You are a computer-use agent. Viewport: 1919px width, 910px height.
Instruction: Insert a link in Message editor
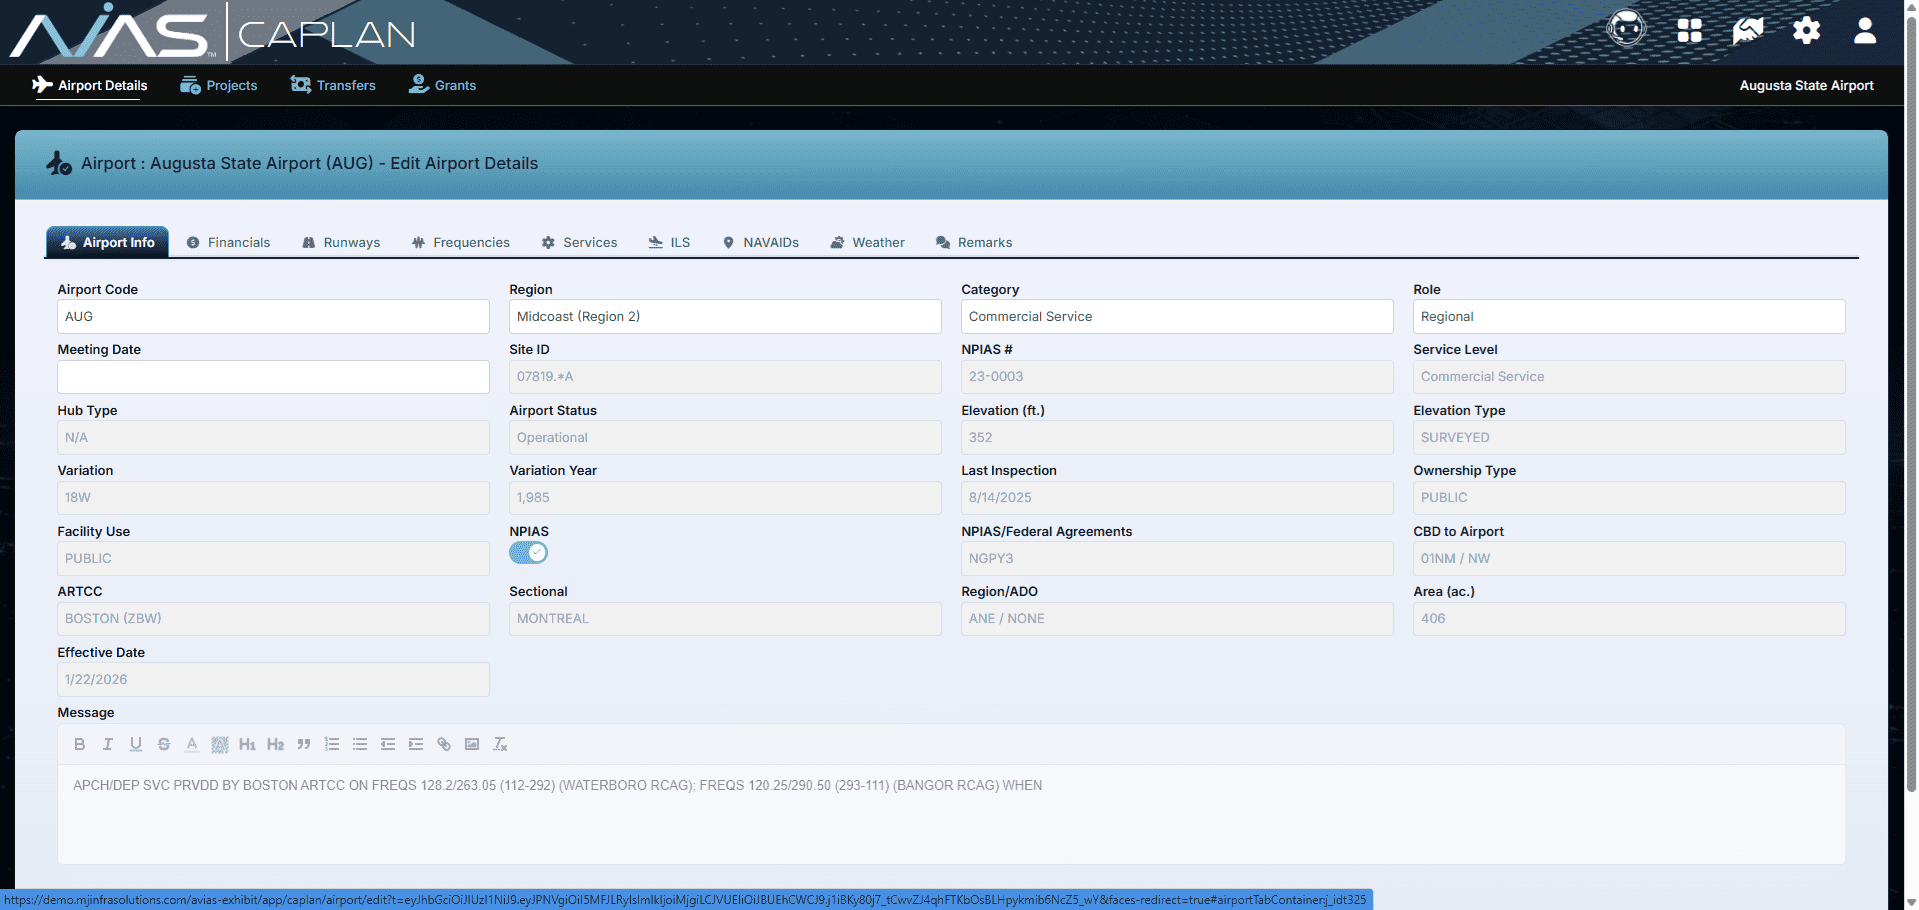click(x=444, y=744)
